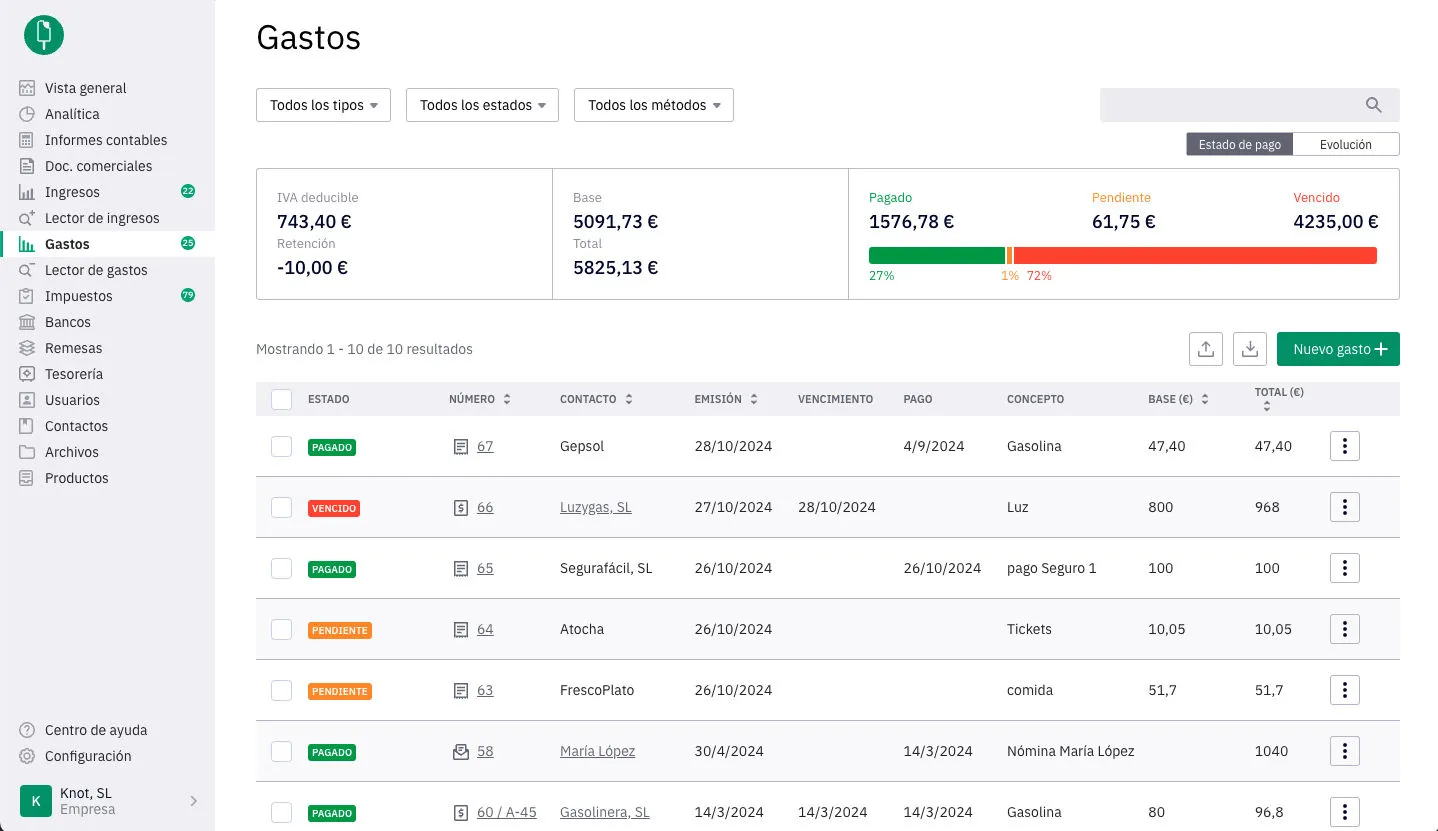The width and height of the screenshot is (1438, 831).
Task: Open three-dot menu for Luzygas expense
Action: (1345, 507)
